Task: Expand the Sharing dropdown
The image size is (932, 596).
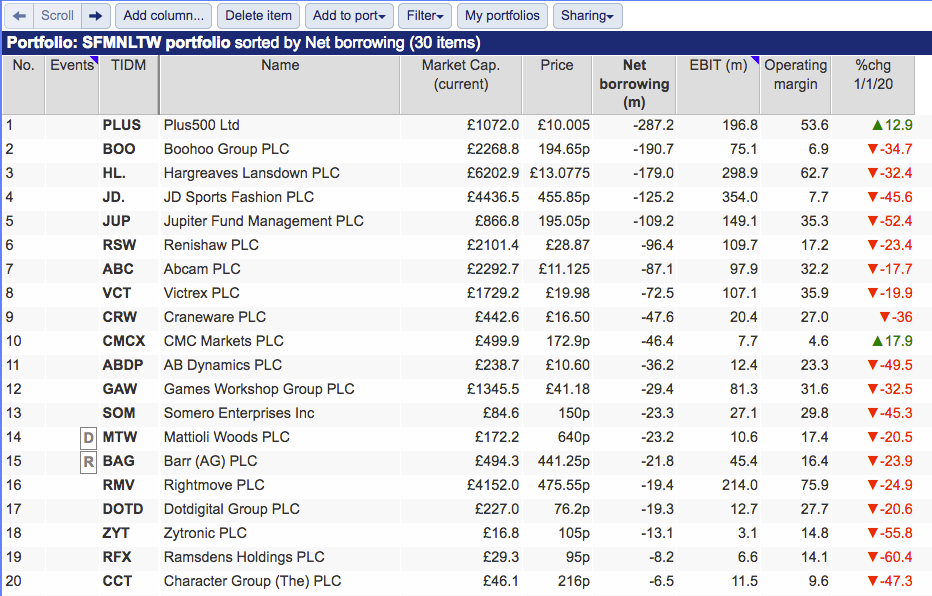Action: click(x=587, y=16)
